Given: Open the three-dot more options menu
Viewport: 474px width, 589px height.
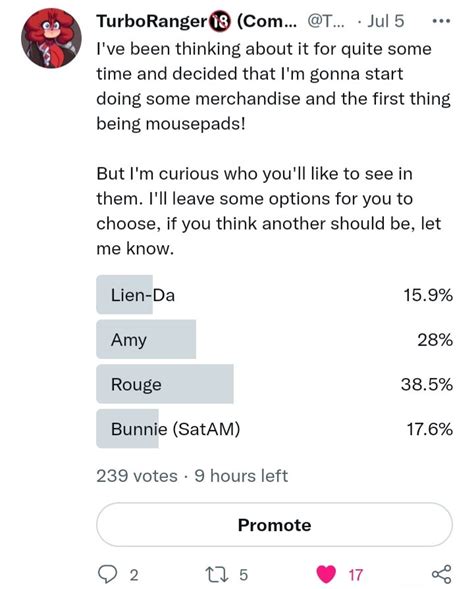Looking at the screenshot, I should pos(441,21).
